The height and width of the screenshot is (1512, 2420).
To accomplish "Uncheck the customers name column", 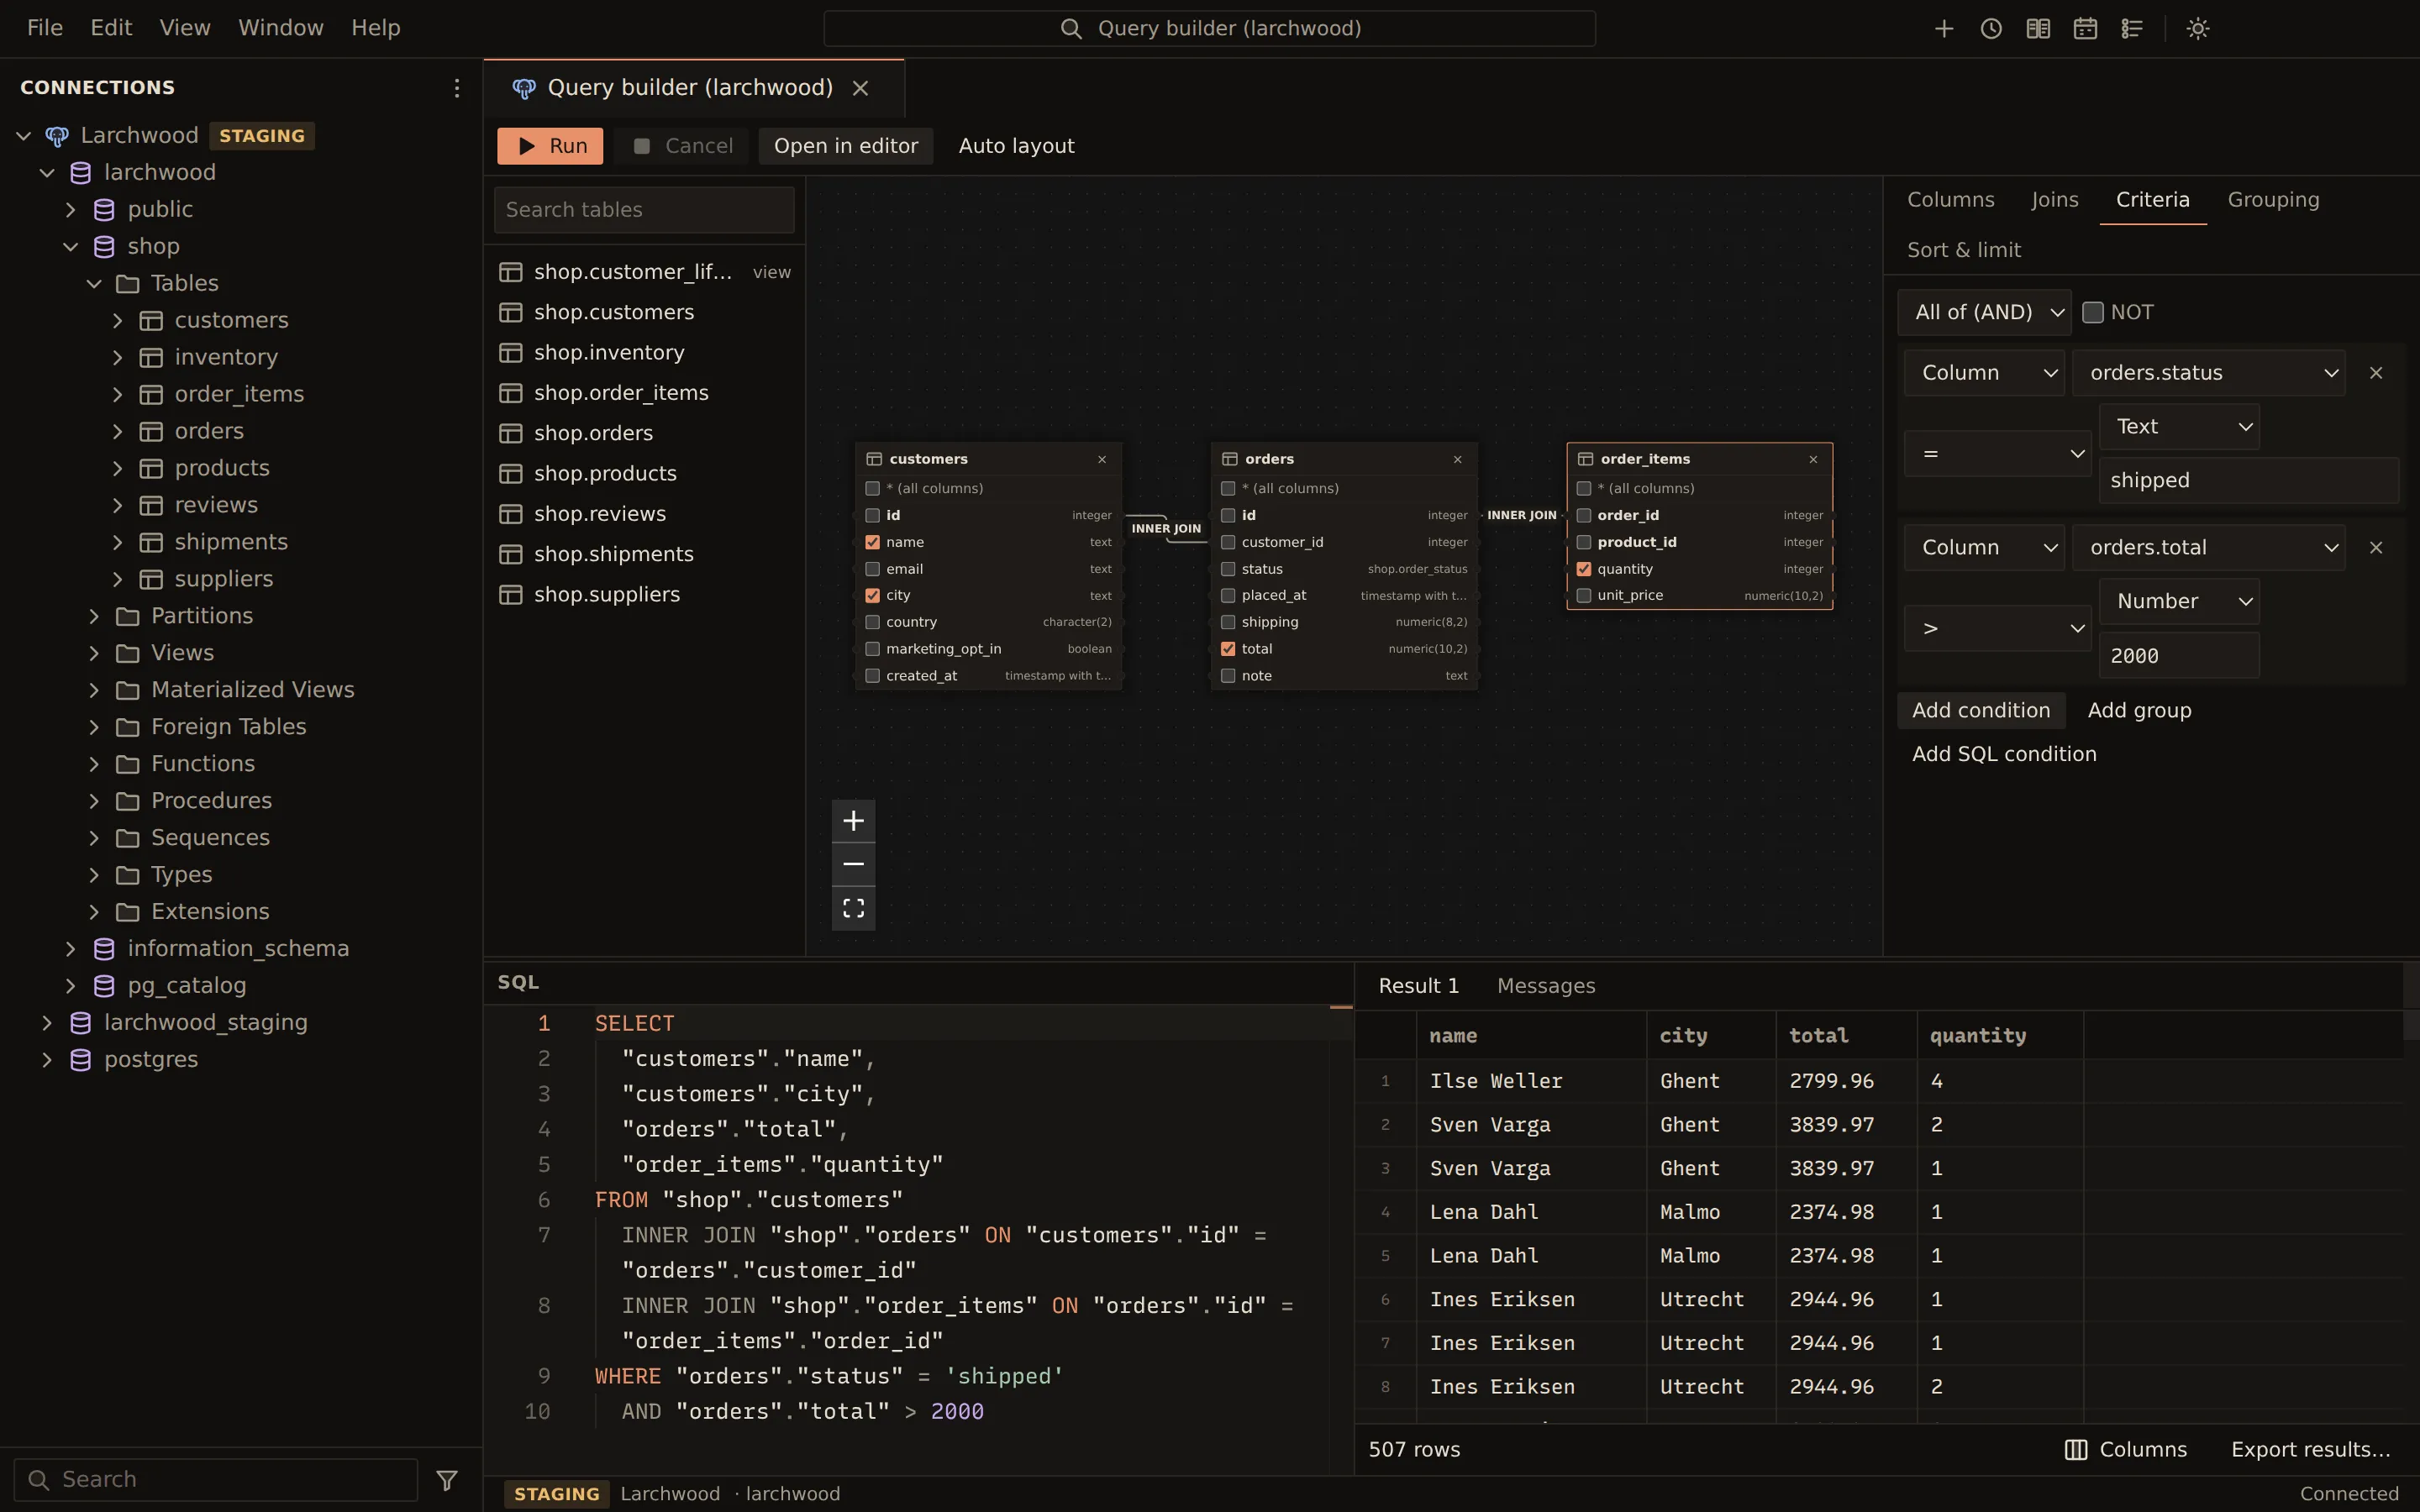I will (873, 542).
